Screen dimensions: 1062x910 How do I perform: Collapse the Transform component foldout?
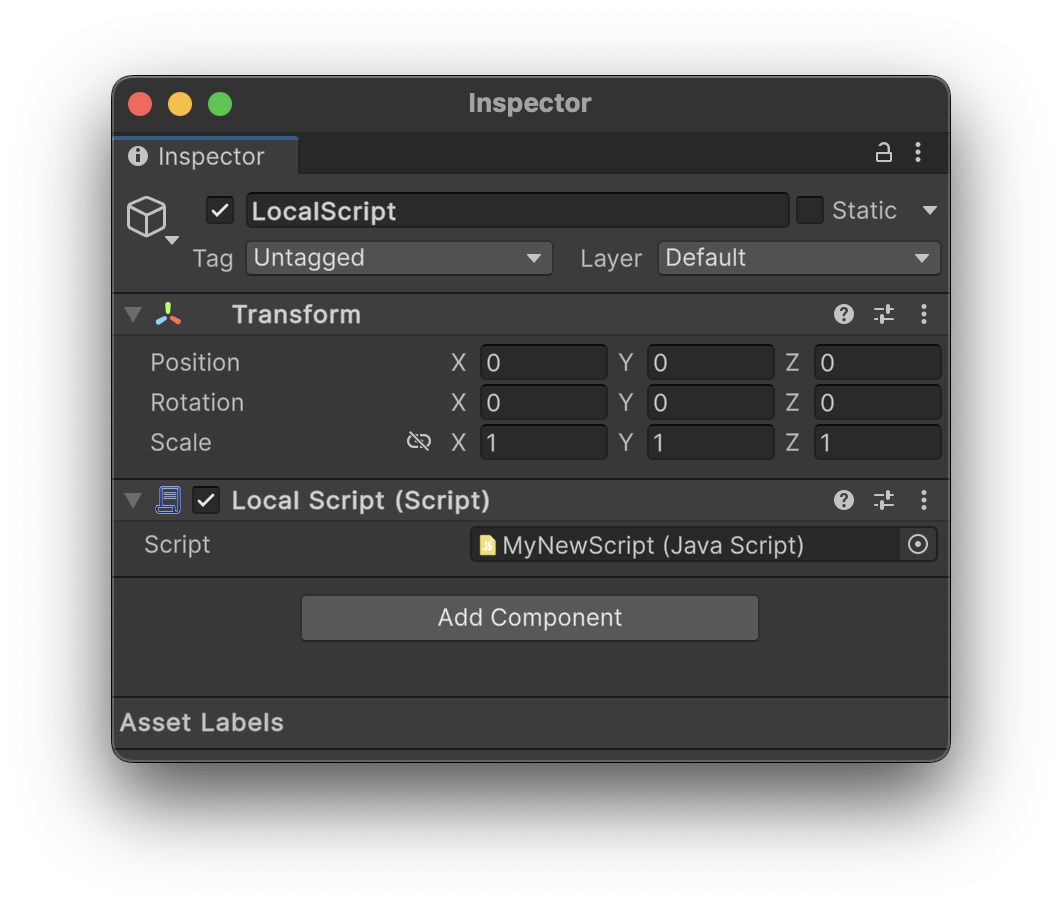click(x=133, y=315)
